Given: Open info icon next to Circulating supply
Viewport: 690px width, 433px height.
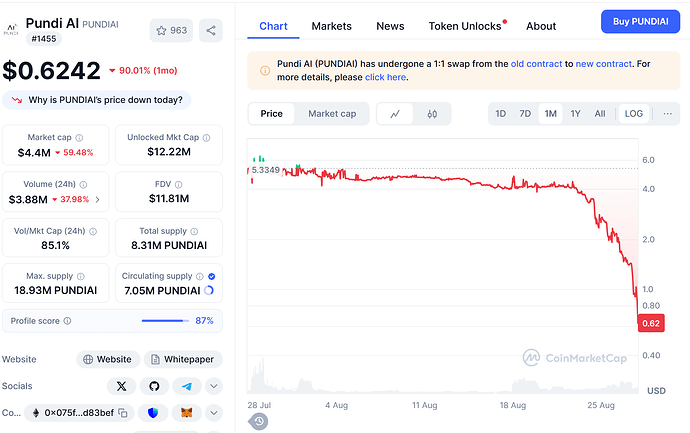Looking at the screenshot, I should coord(199,276).
